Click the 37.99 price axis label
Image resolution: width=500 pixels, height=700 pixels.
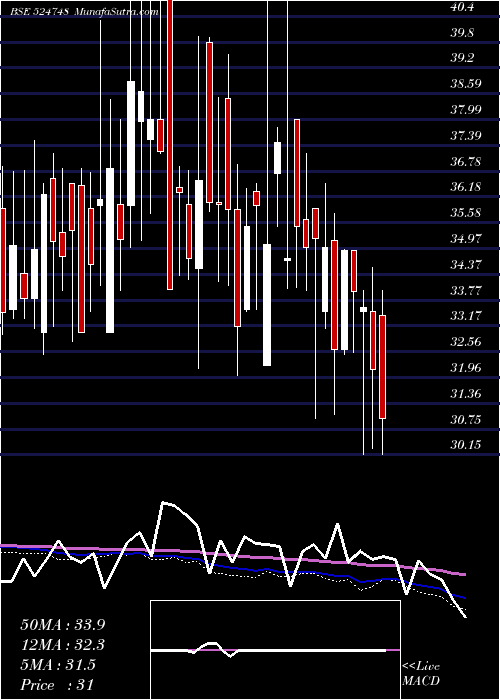pos(466,110)
